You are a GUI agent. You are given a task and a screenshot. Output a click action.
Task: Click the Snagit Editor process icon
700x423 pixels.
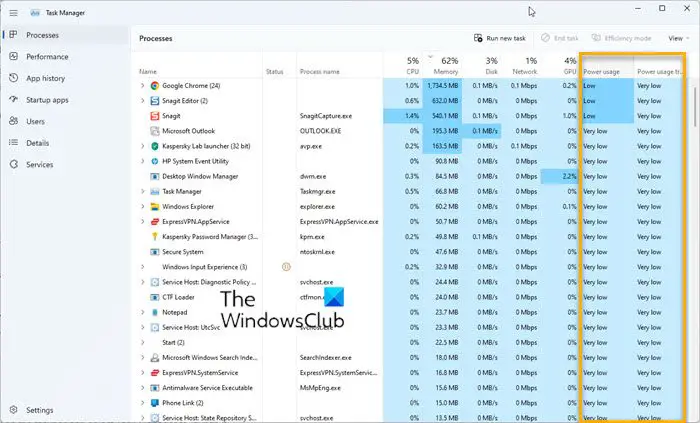pyautogui.click(x=154, y=101)
